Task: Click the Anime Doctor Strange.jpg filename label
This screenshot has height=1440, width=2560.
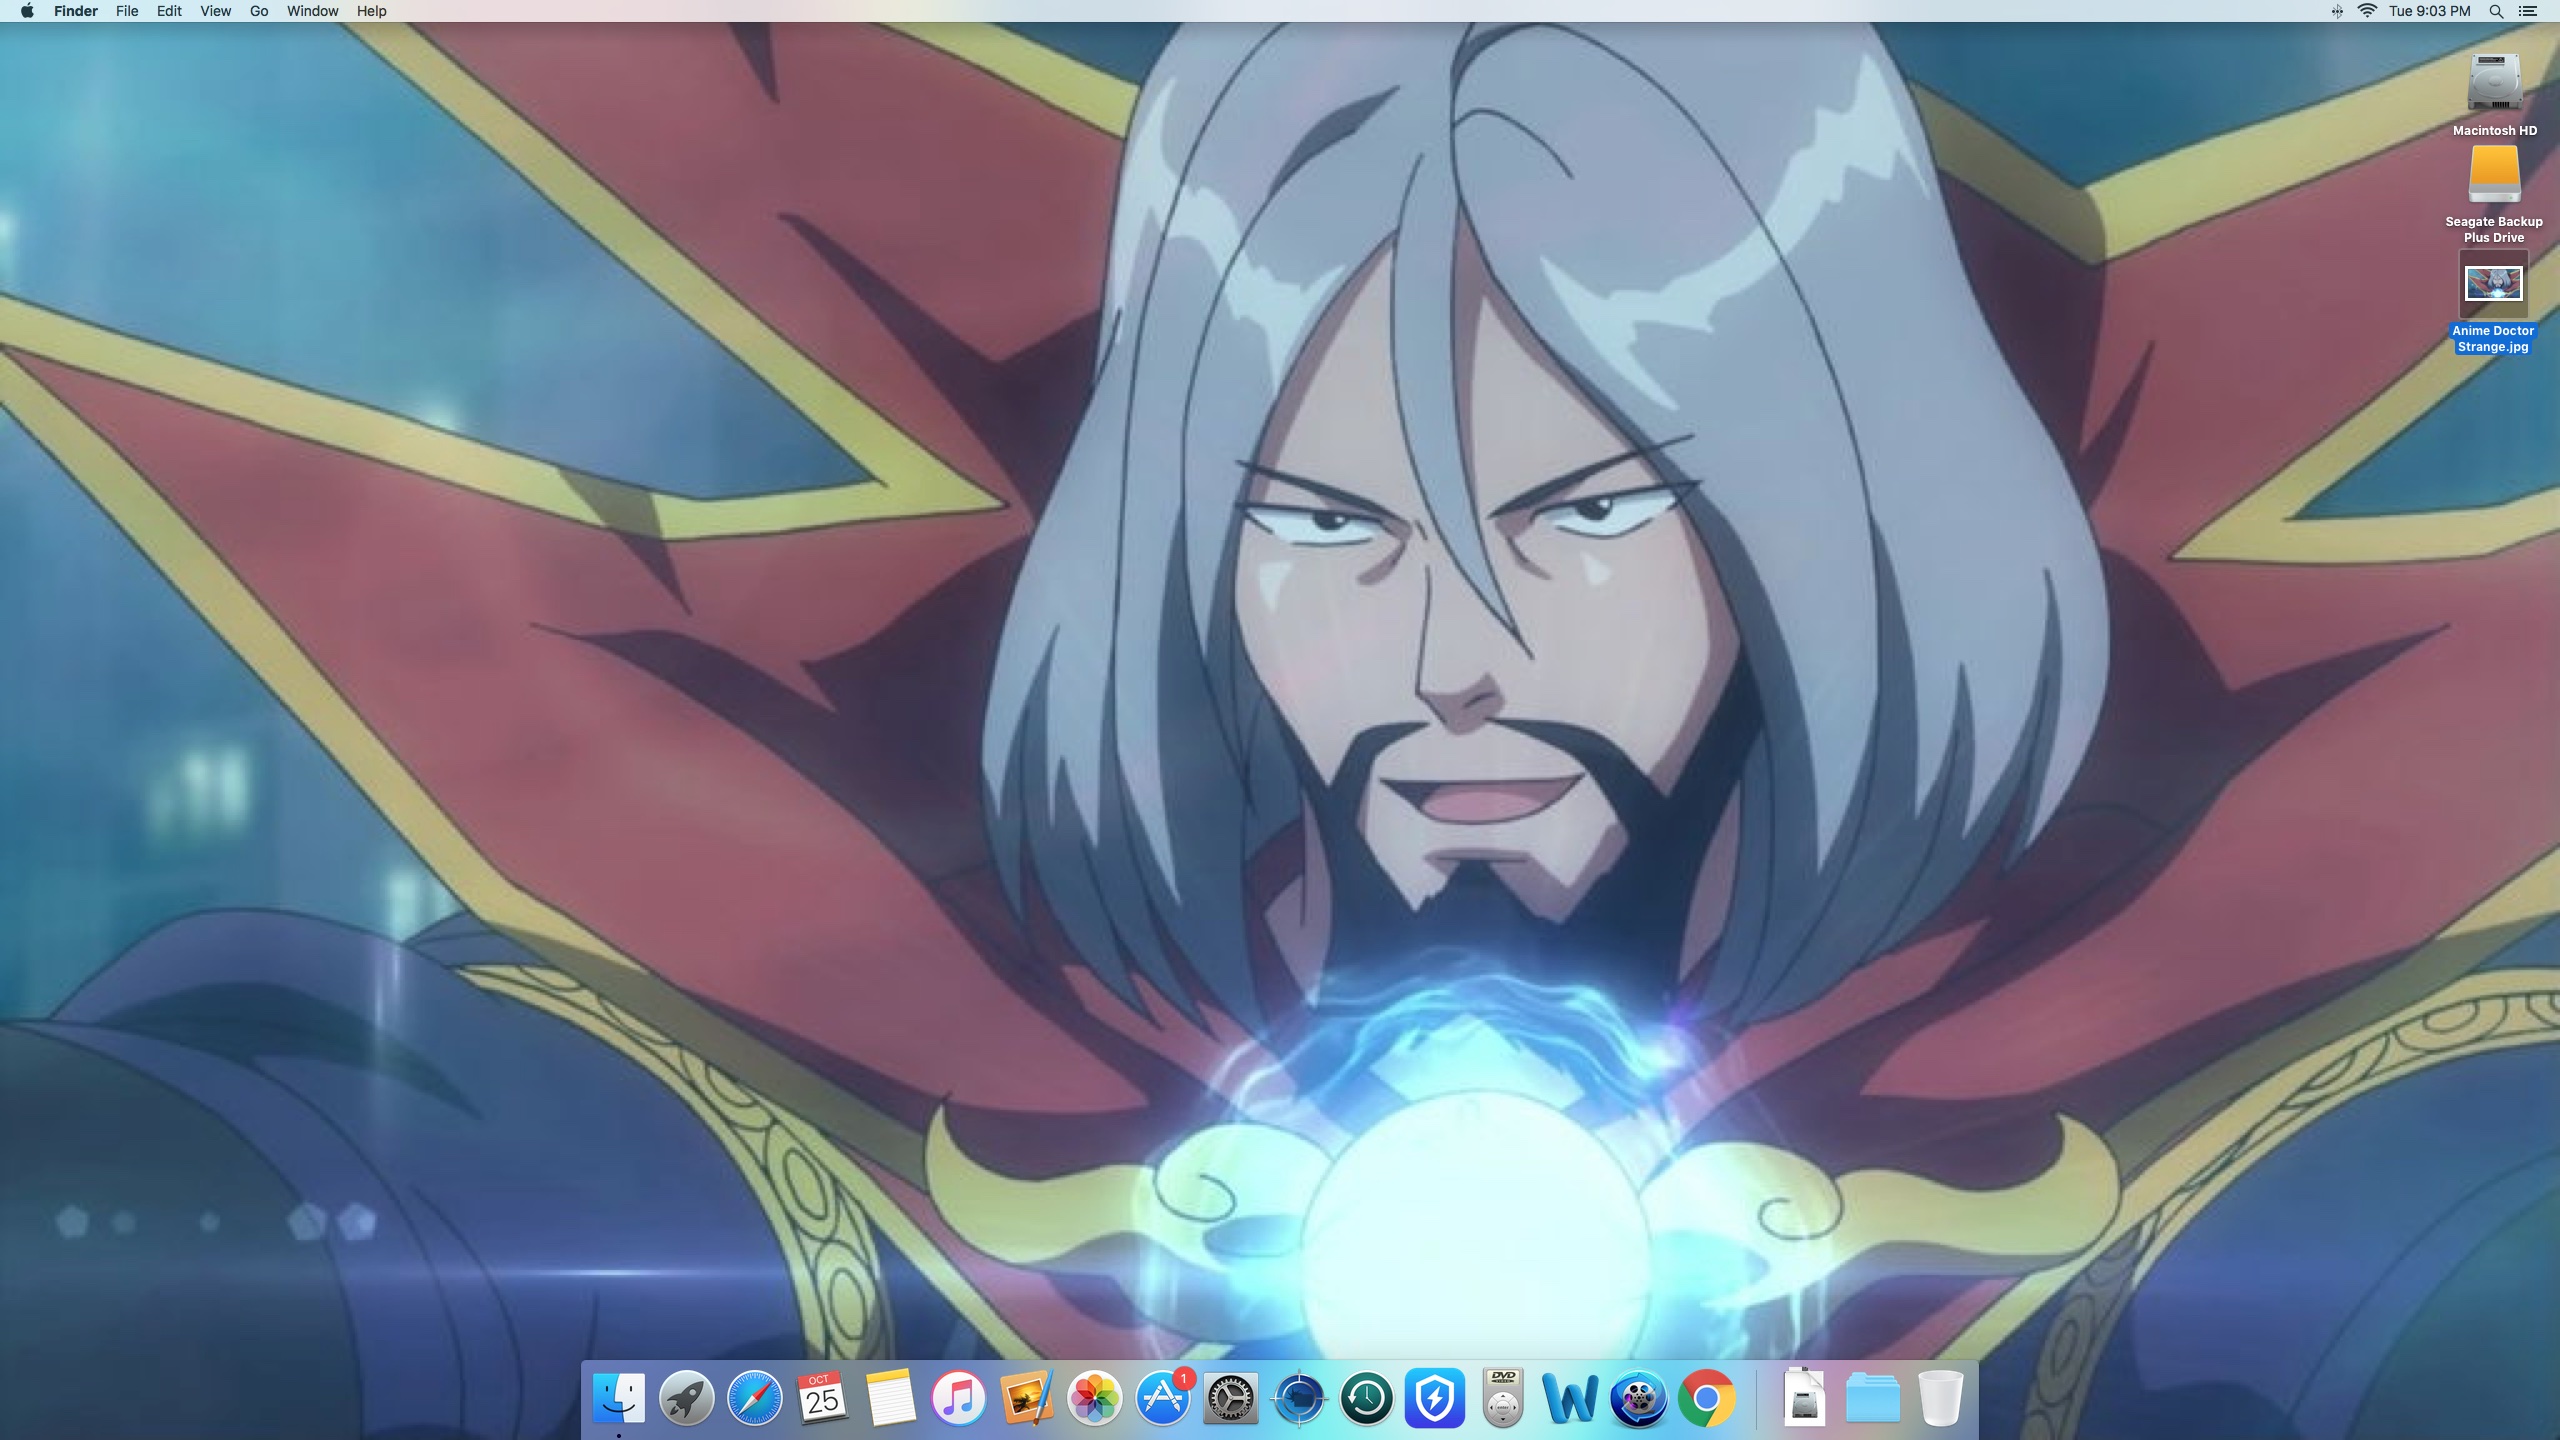Action: pos(2493,338)
